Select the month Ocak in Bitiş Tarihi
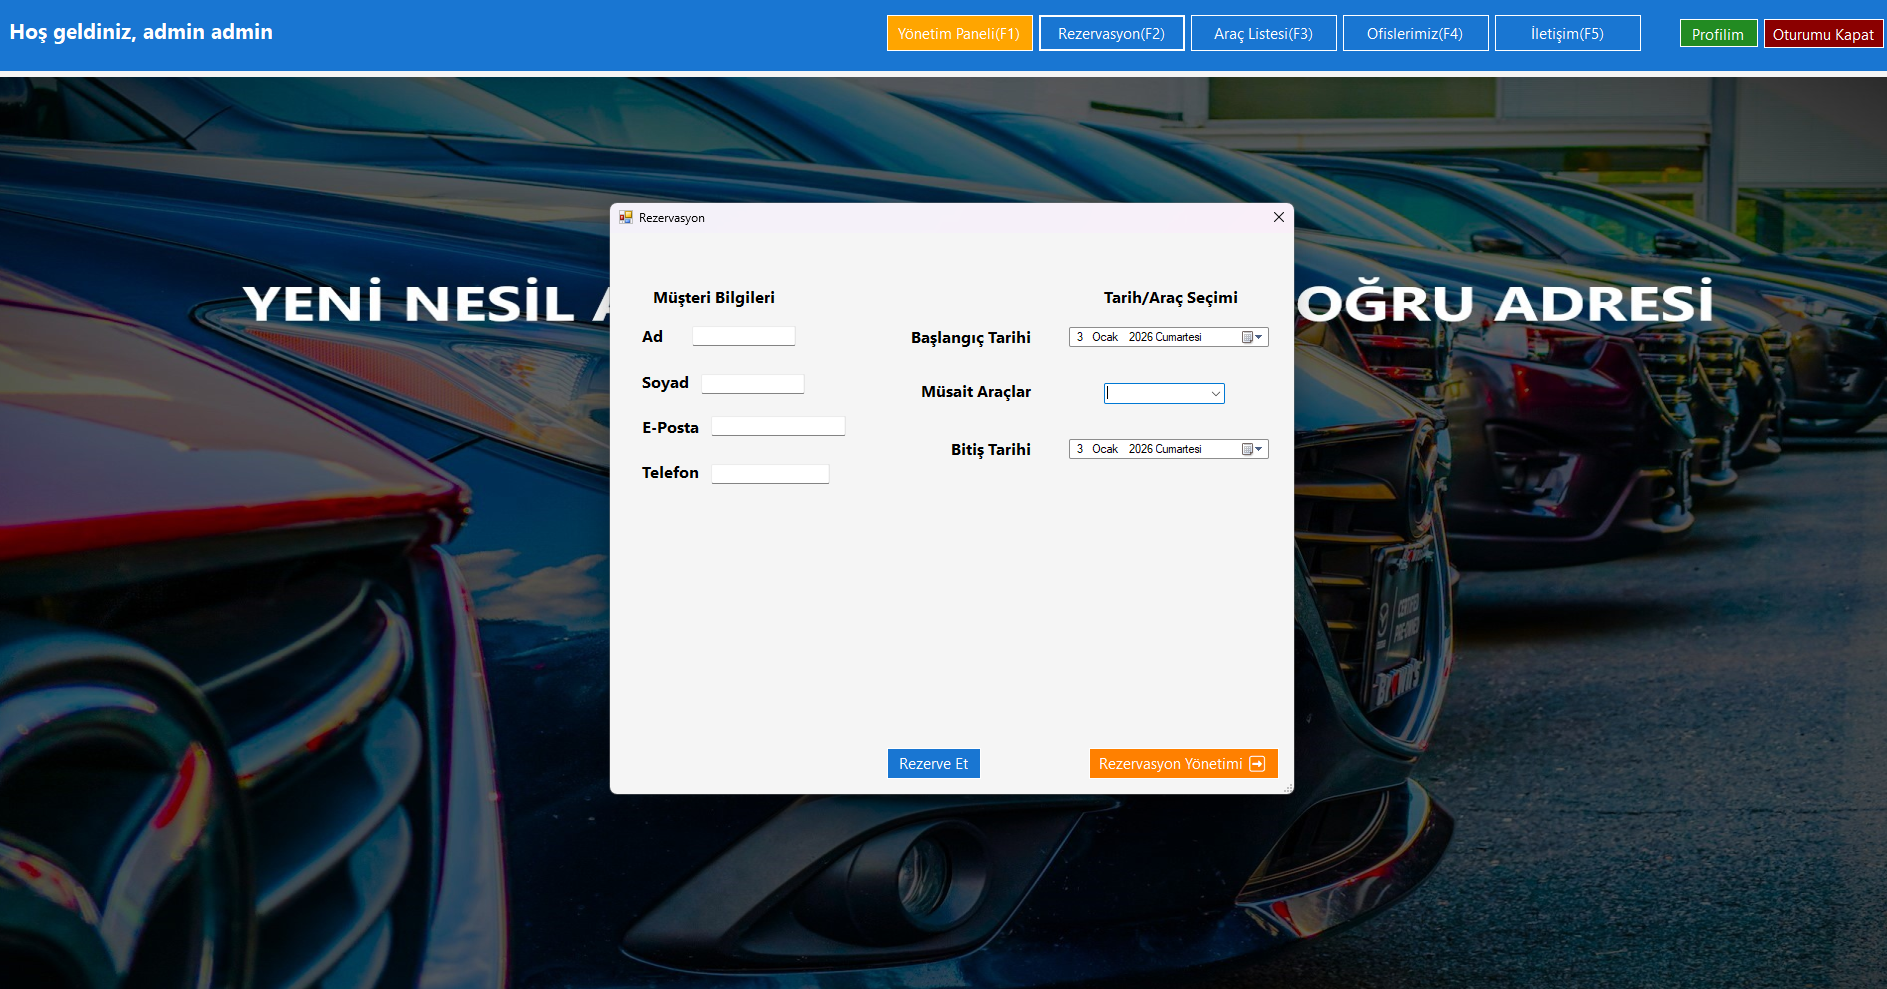This screenshot has height=989, width=1887. click(1104, 449)
